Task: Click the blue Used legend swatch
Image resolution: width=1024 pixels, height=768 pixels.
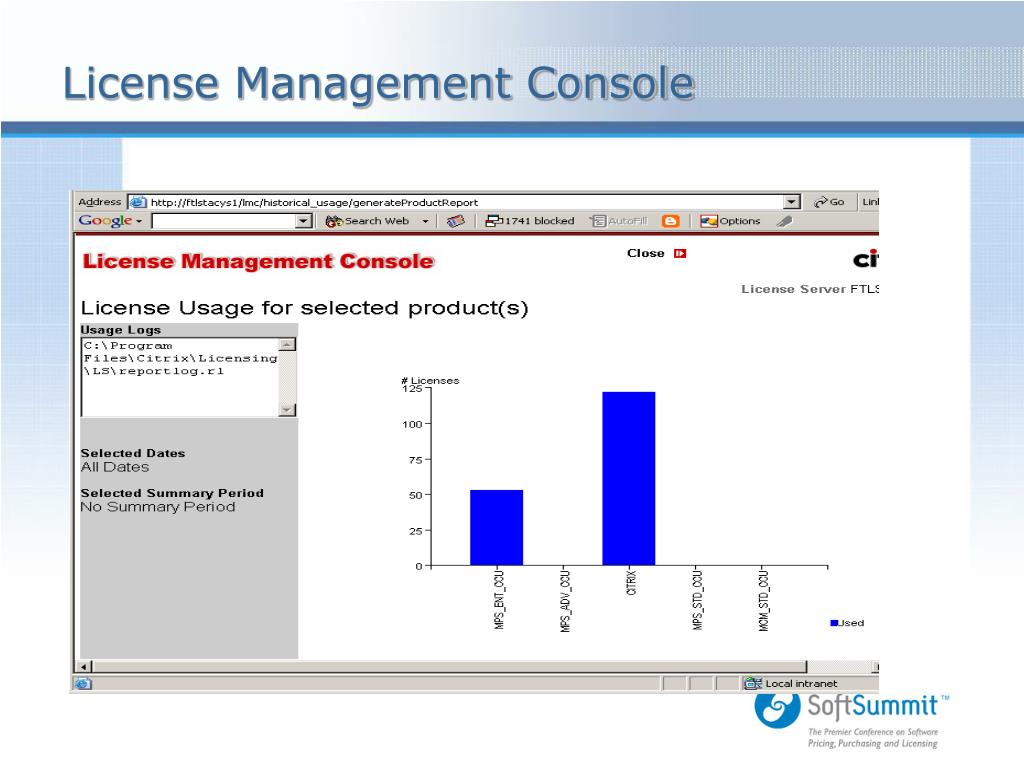Action: pyautogui.click(x=834, y=623)
